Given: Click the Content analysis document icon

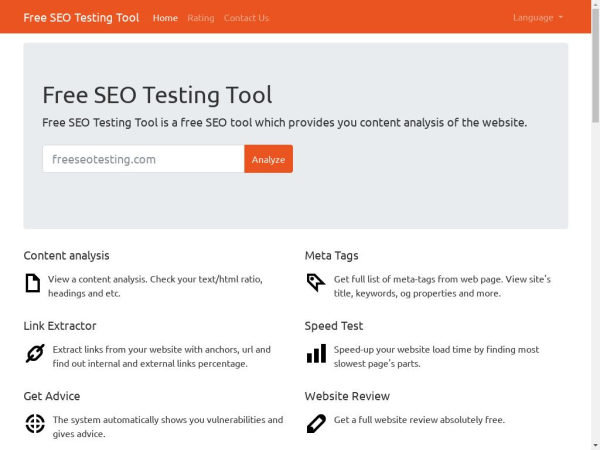Looking at the screenshot, I should 33,283.
